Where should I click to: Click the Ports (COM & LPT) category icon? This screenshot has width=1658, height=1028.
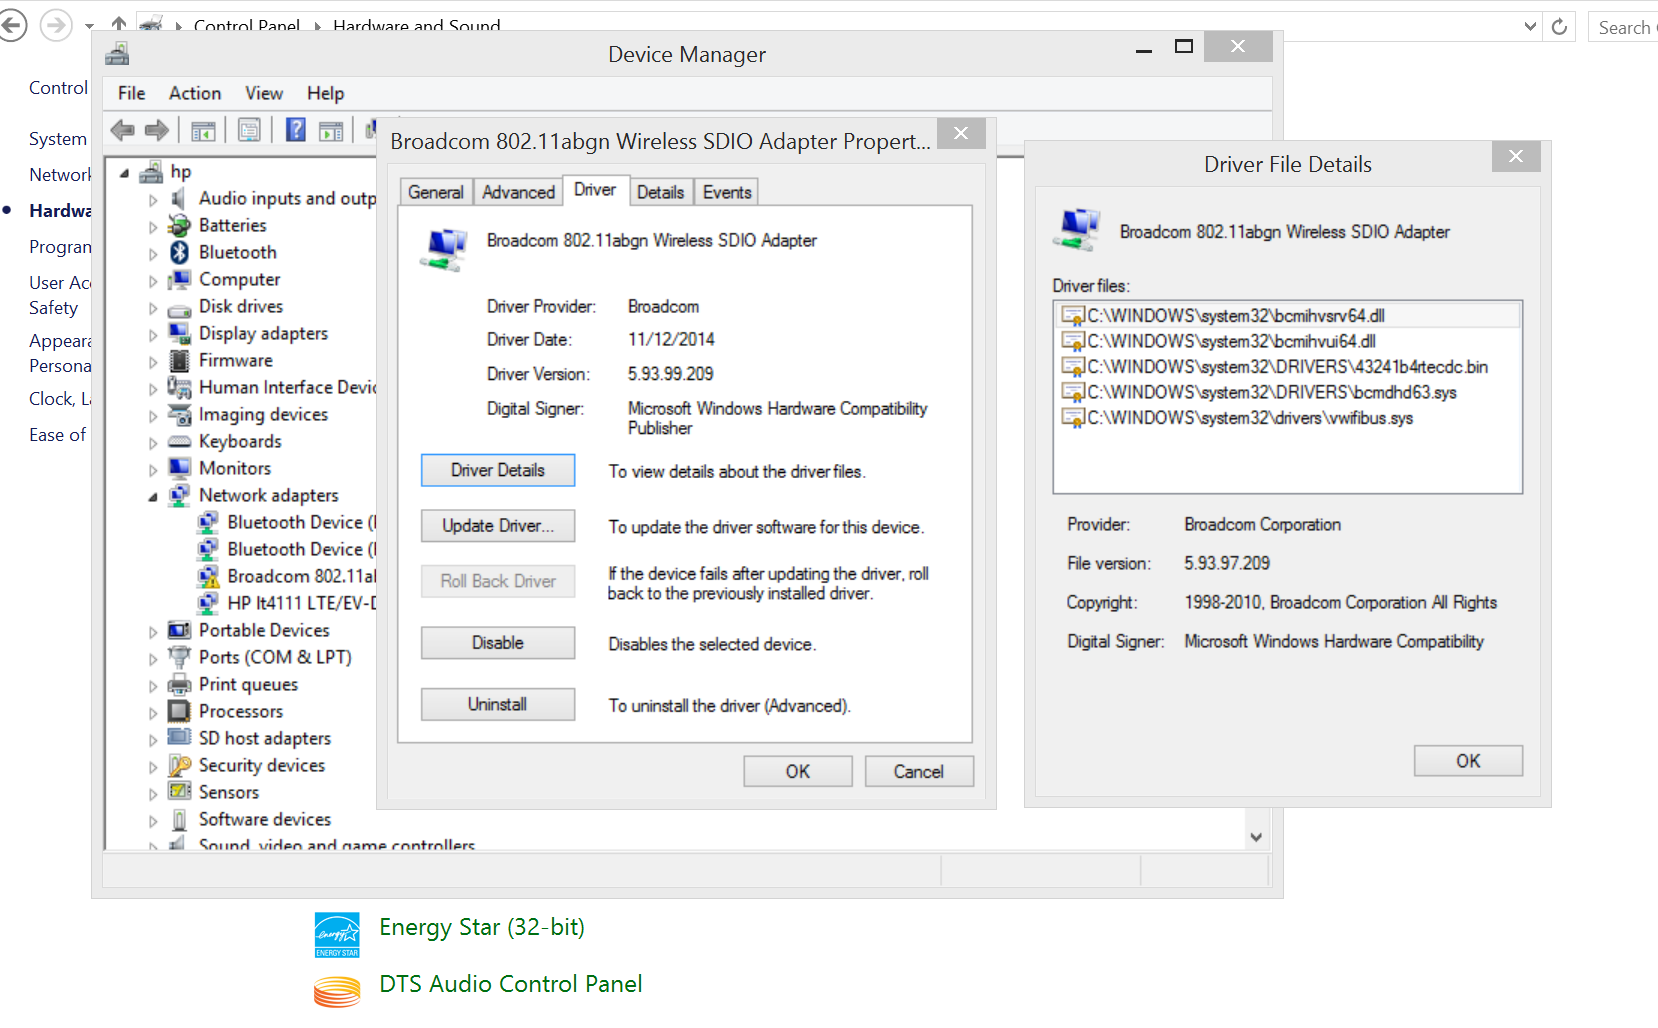coord(179,657)
